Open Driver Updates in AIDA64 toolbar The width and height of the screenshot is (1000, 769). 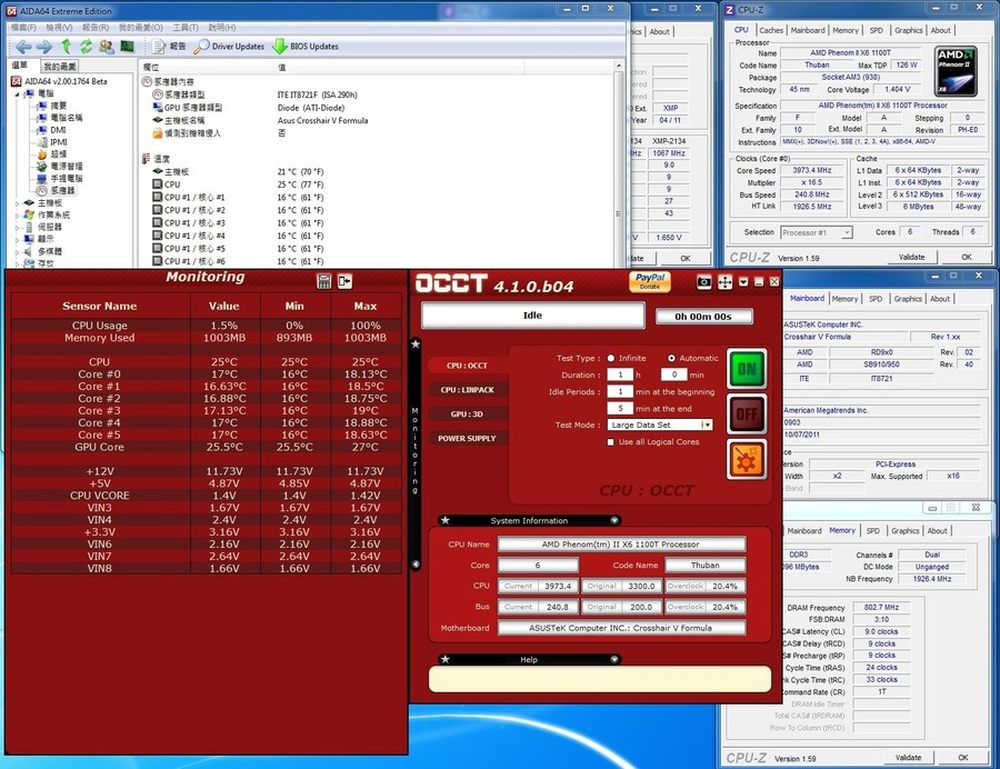click(x=230, y=46)
